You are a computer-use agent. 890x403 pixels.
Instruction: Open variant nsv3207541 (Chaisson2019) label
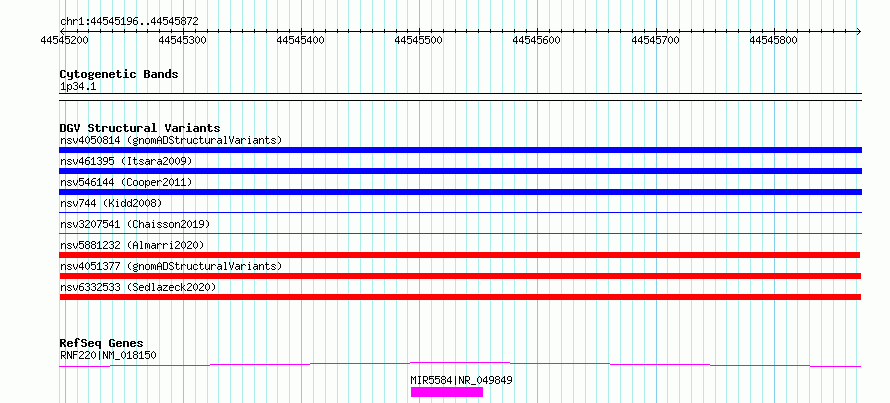click(135, 224)
